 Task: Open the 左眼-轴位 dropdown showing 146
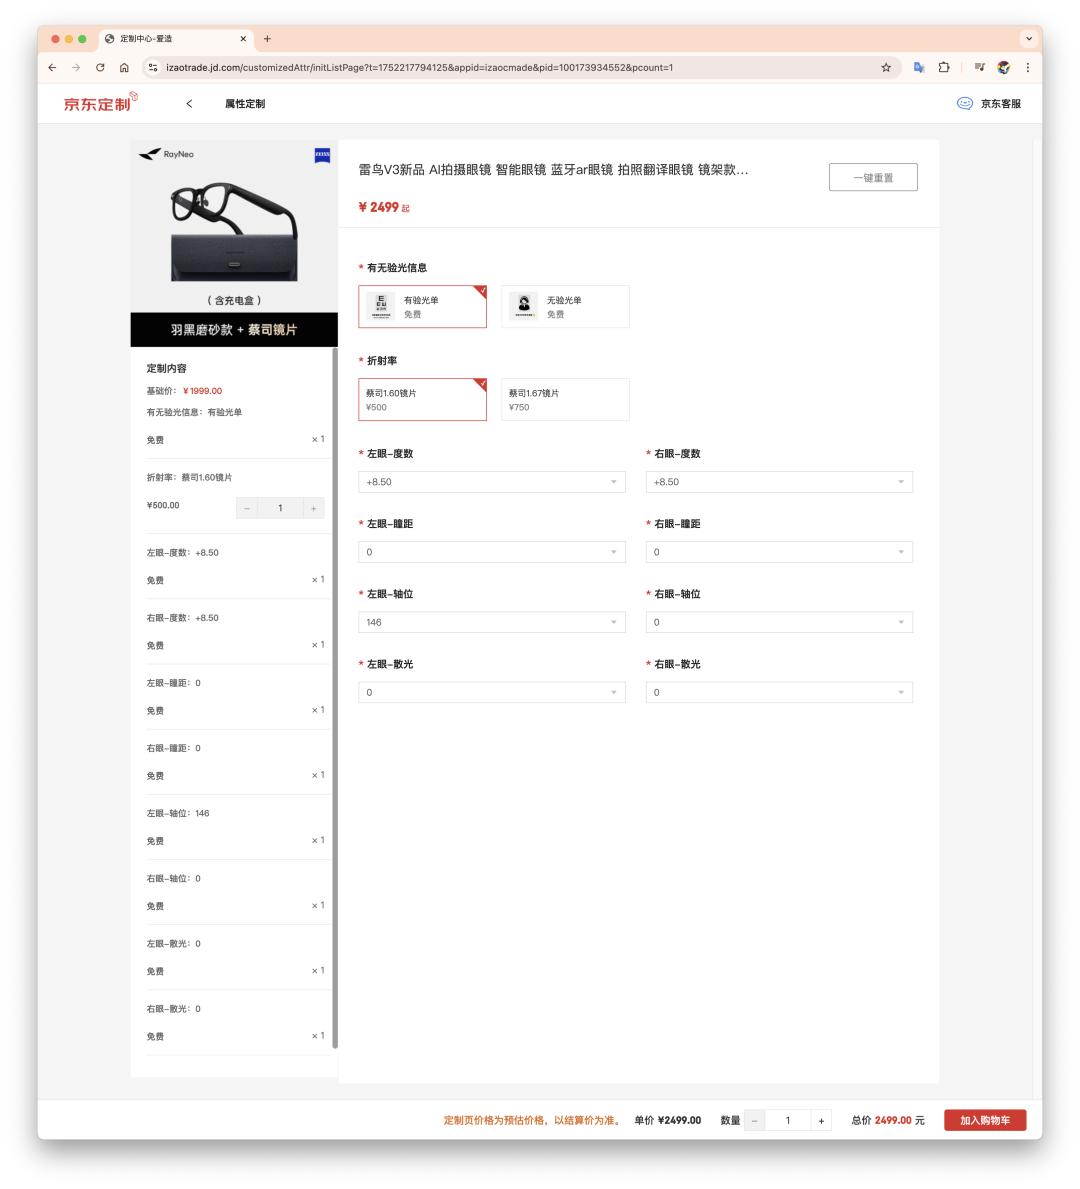pyautogui.click(x=491, y=623)
